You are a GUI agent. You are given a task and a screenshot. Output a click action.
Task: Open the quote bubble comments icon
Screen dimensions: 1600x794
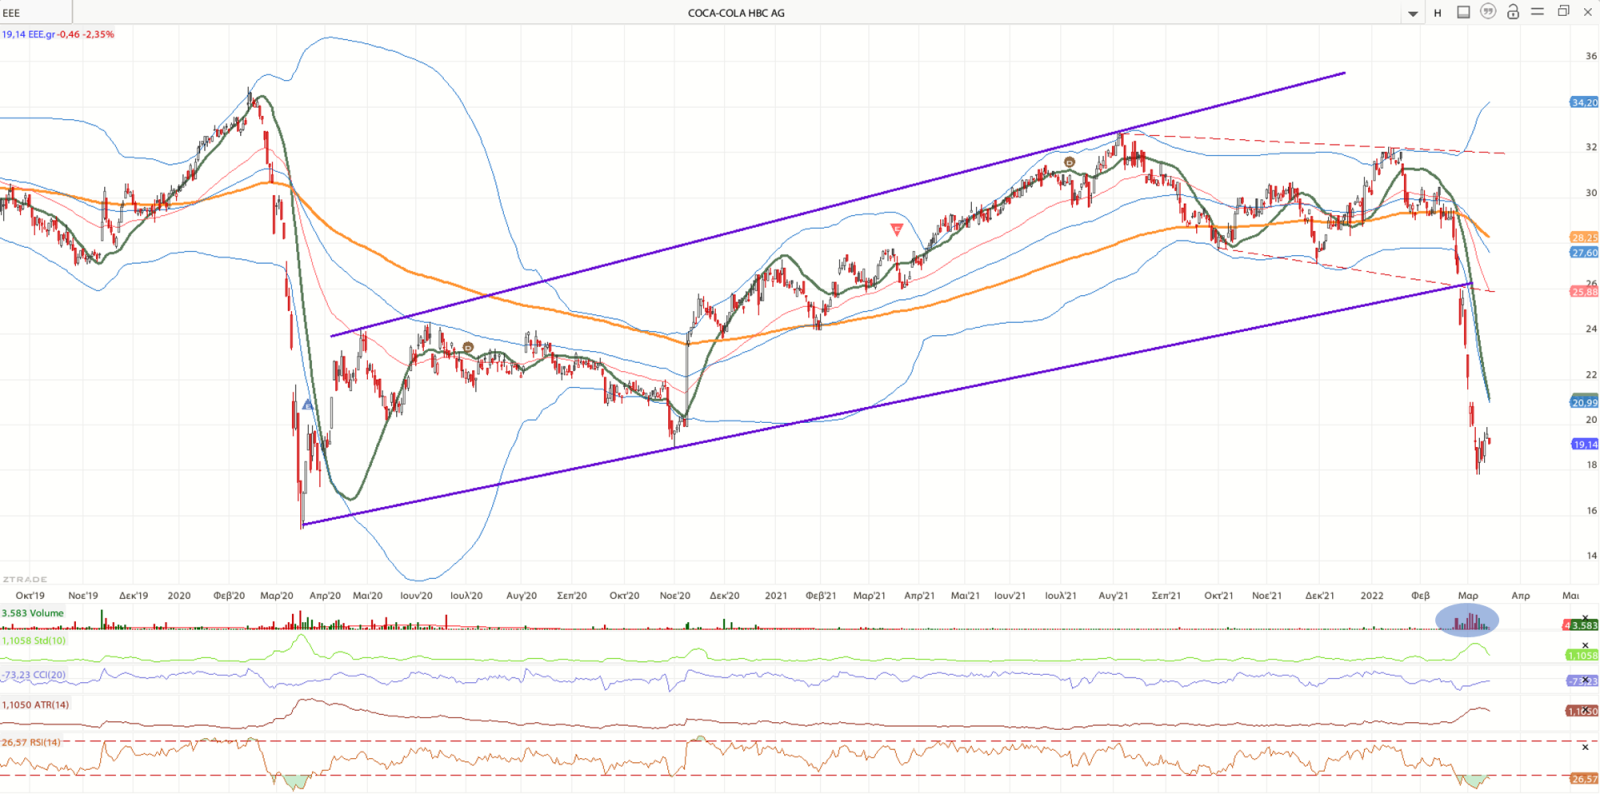click(x=1488, y=12)
